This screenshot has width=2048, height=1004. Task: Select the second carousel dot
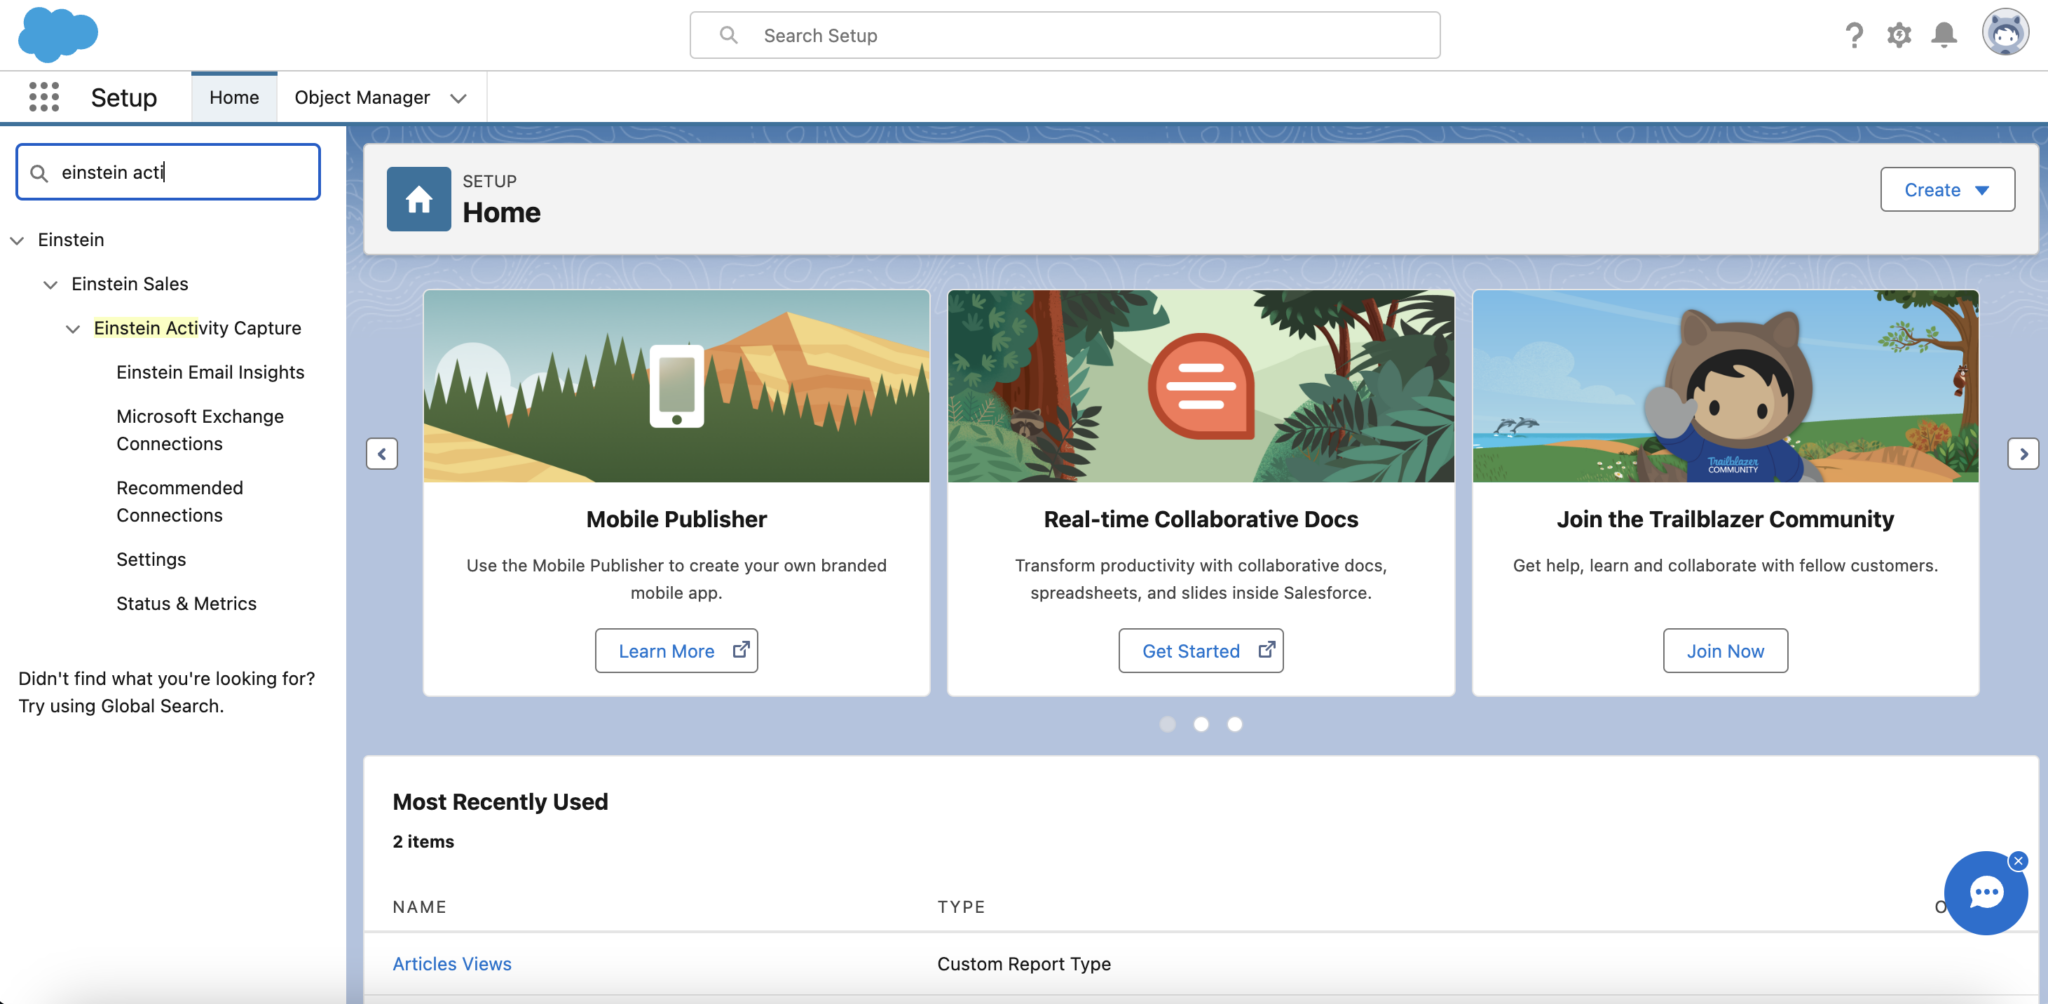1201,724
